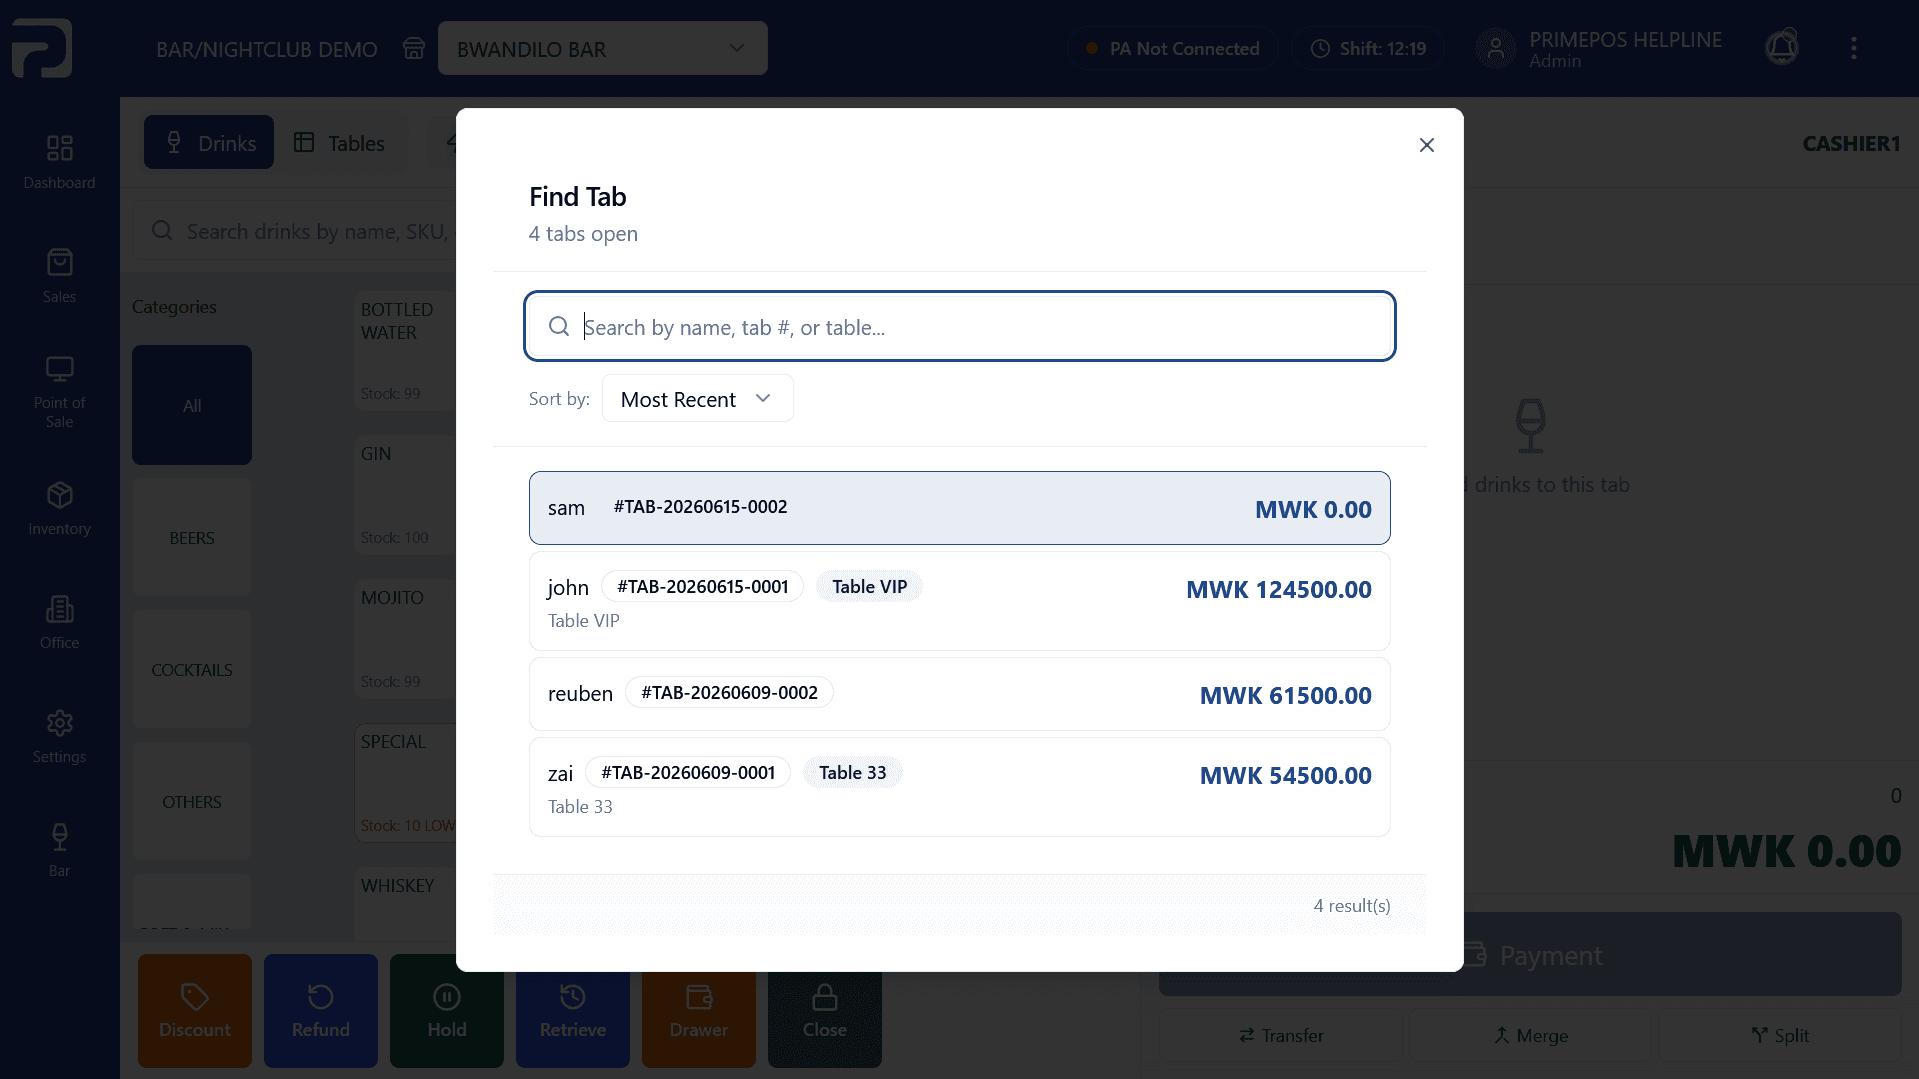Go to Point of Sale in sidebar

[x=59, y=392]
